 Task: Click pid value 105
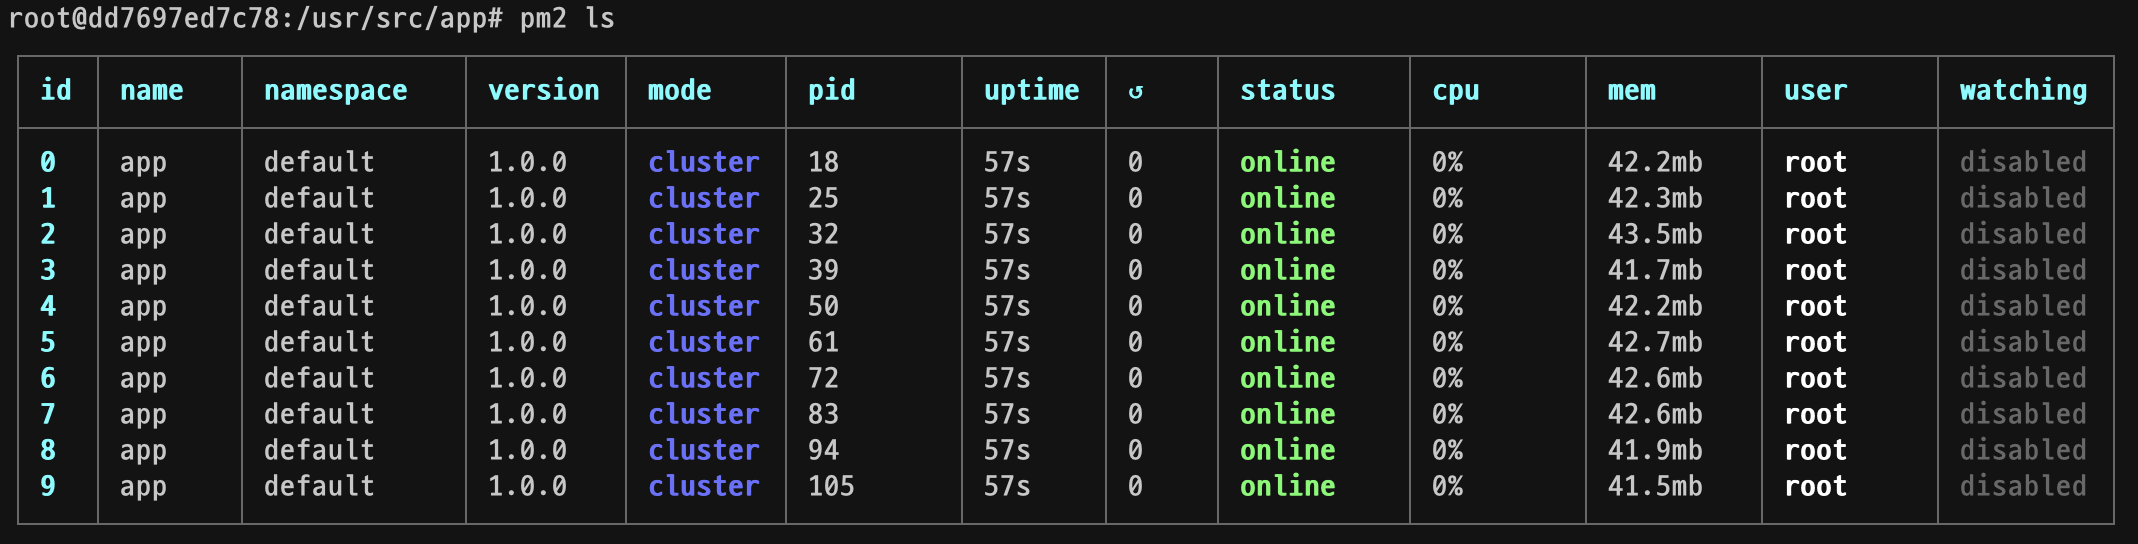[832, 486]
